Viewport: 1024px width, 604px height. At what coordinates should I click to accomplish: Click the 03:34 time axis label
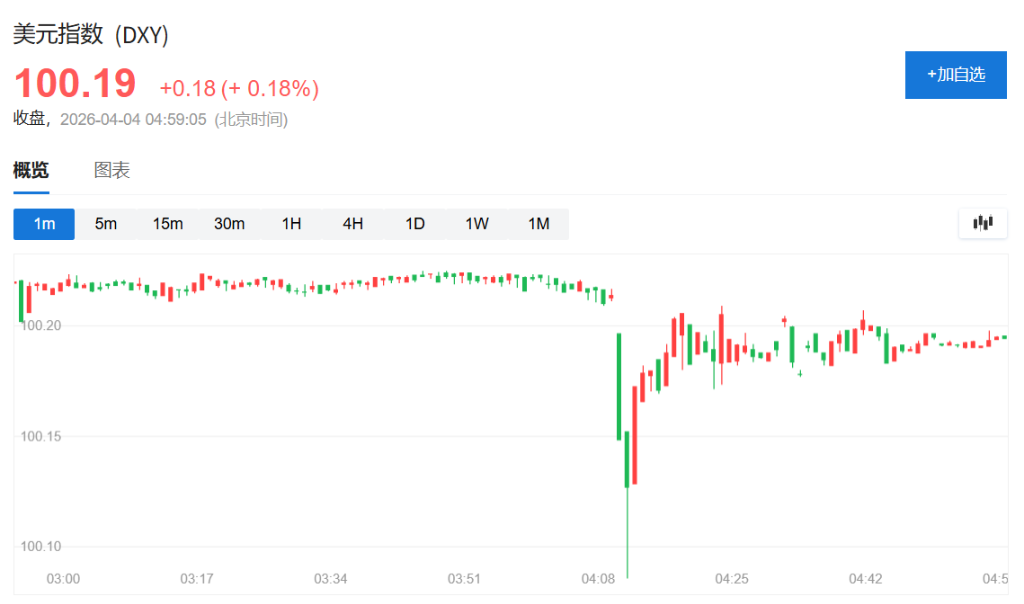click(330, 579)
